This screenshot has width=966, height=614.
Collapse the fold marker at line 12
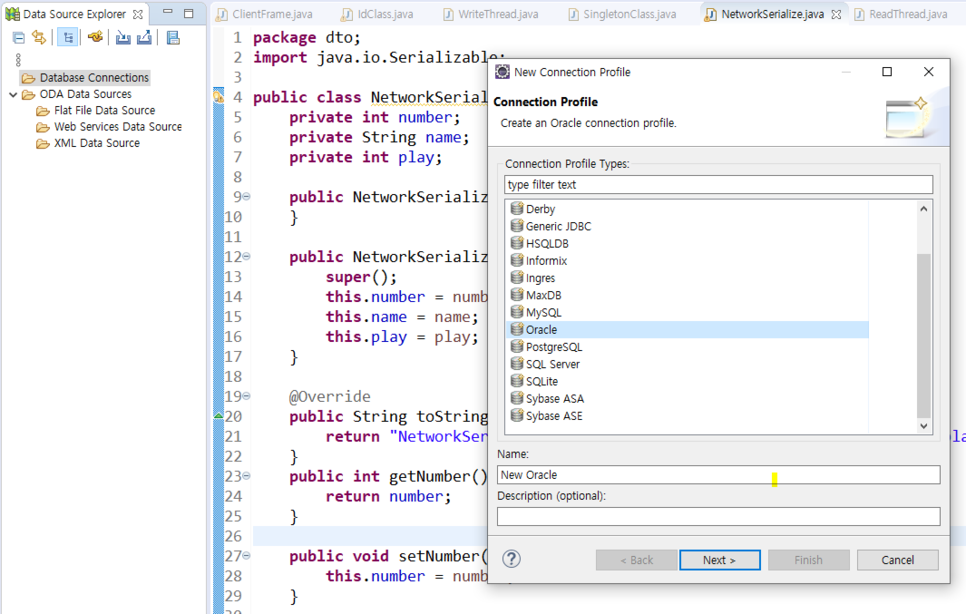click(246, 256)
